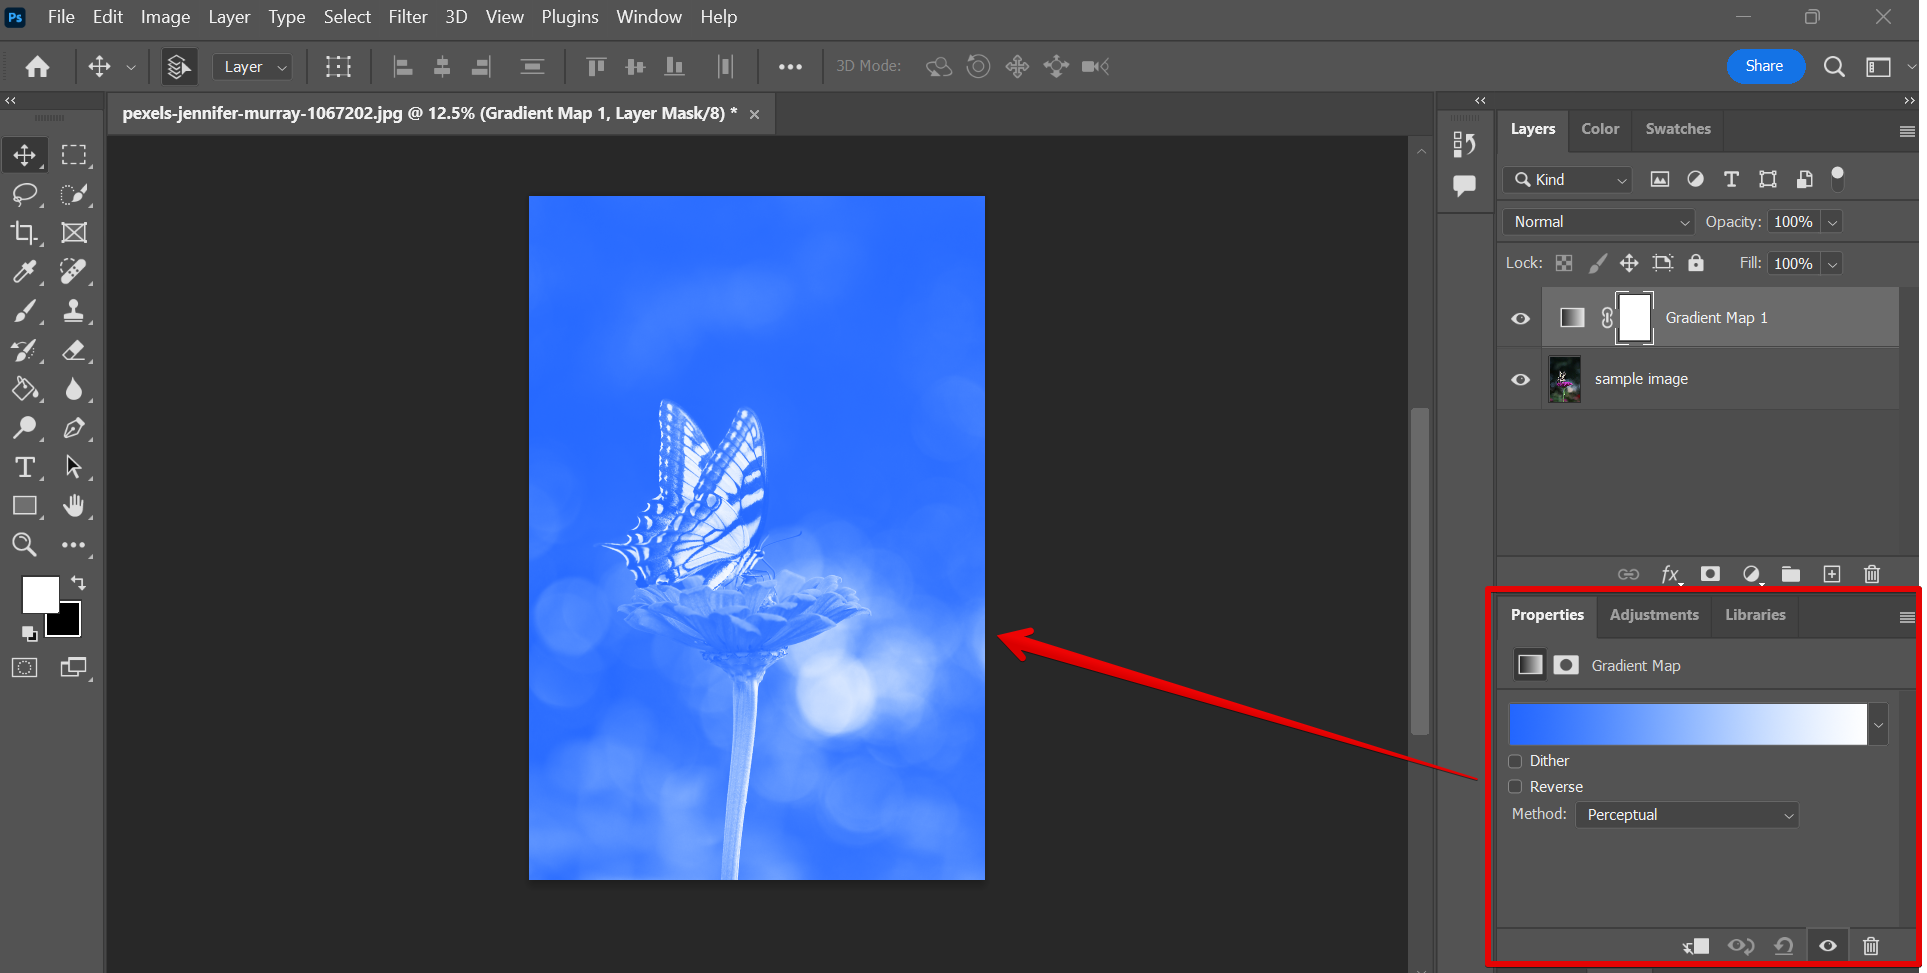Viewport: 1927px width, 973px height.
Task: Click the Eraser tool
Action: [73, 350]
